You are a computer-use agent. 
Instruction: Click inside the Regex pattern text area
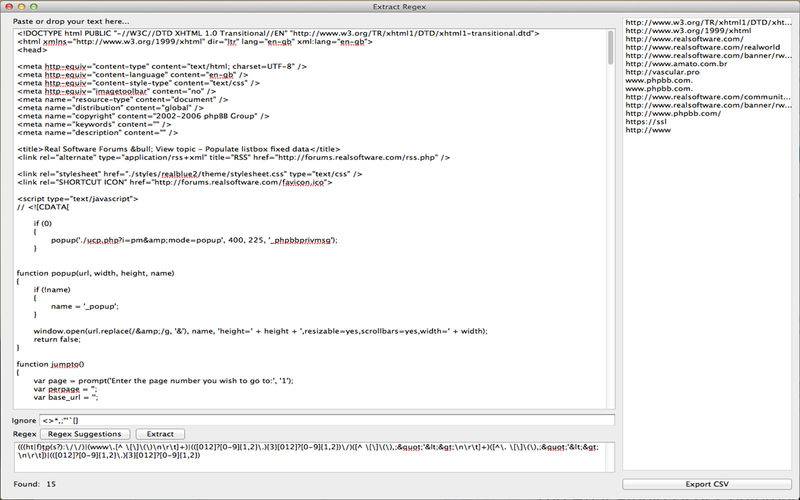[309, 457]
